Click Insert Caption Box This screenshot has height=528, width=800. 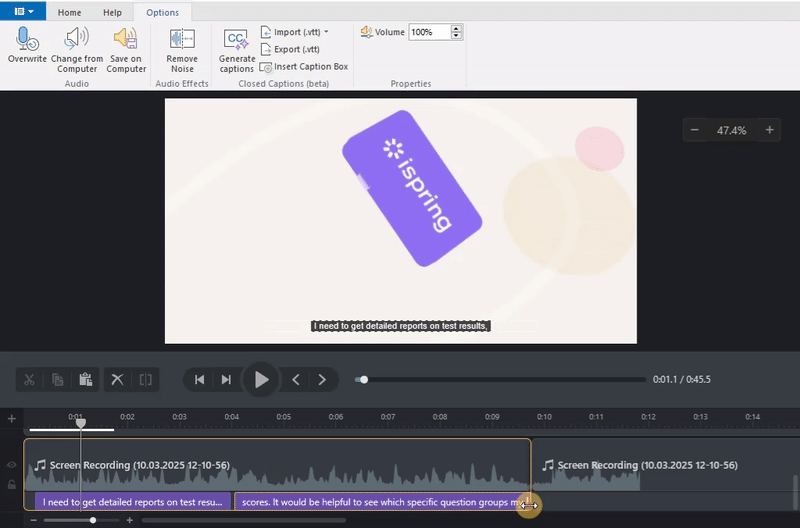pyautogui.click(x=304, y=67)
